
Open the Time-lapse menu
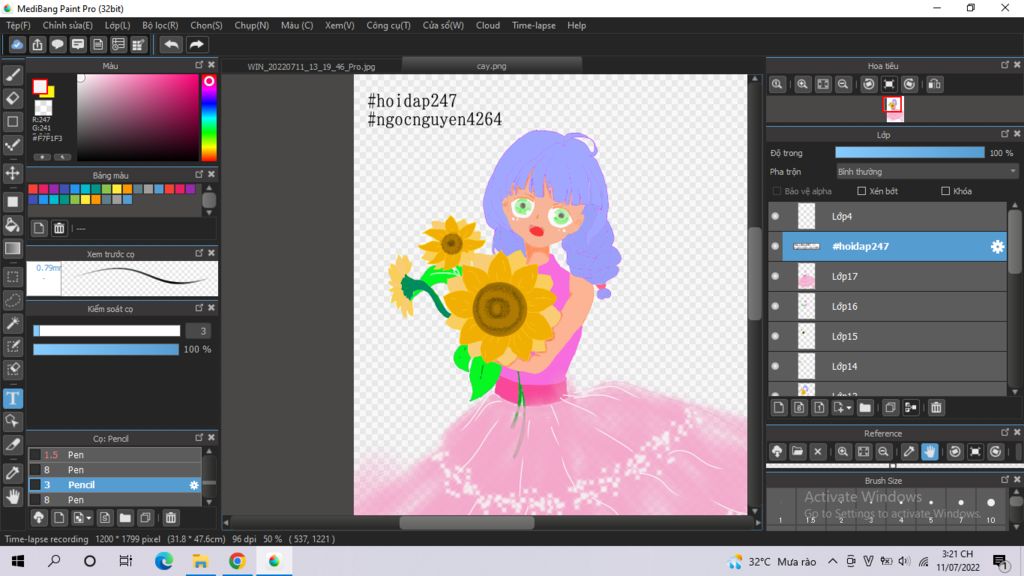[x=534, y=25]
